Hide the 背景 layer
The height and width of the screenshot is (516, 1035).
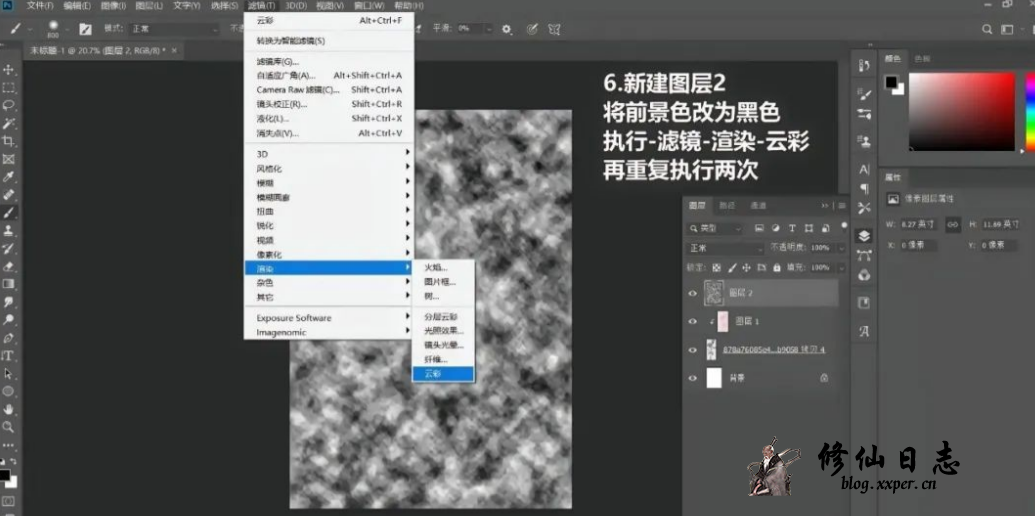[x=693, y=378]
